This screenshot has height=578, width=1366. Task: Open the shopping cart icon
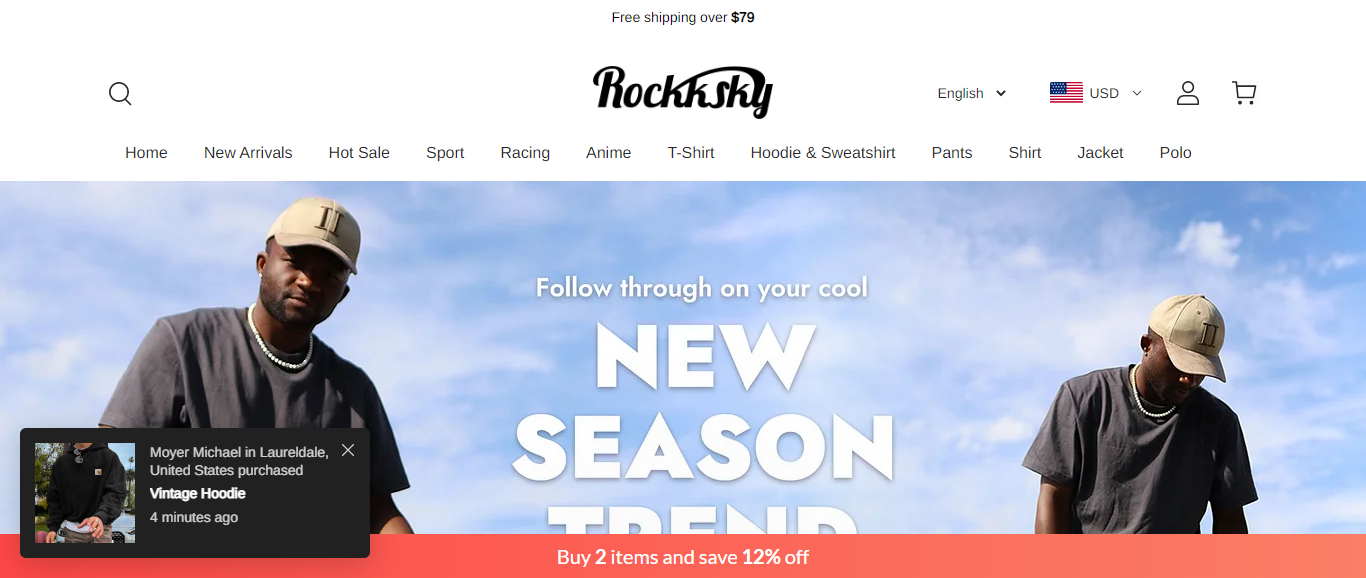[1244, 93]
